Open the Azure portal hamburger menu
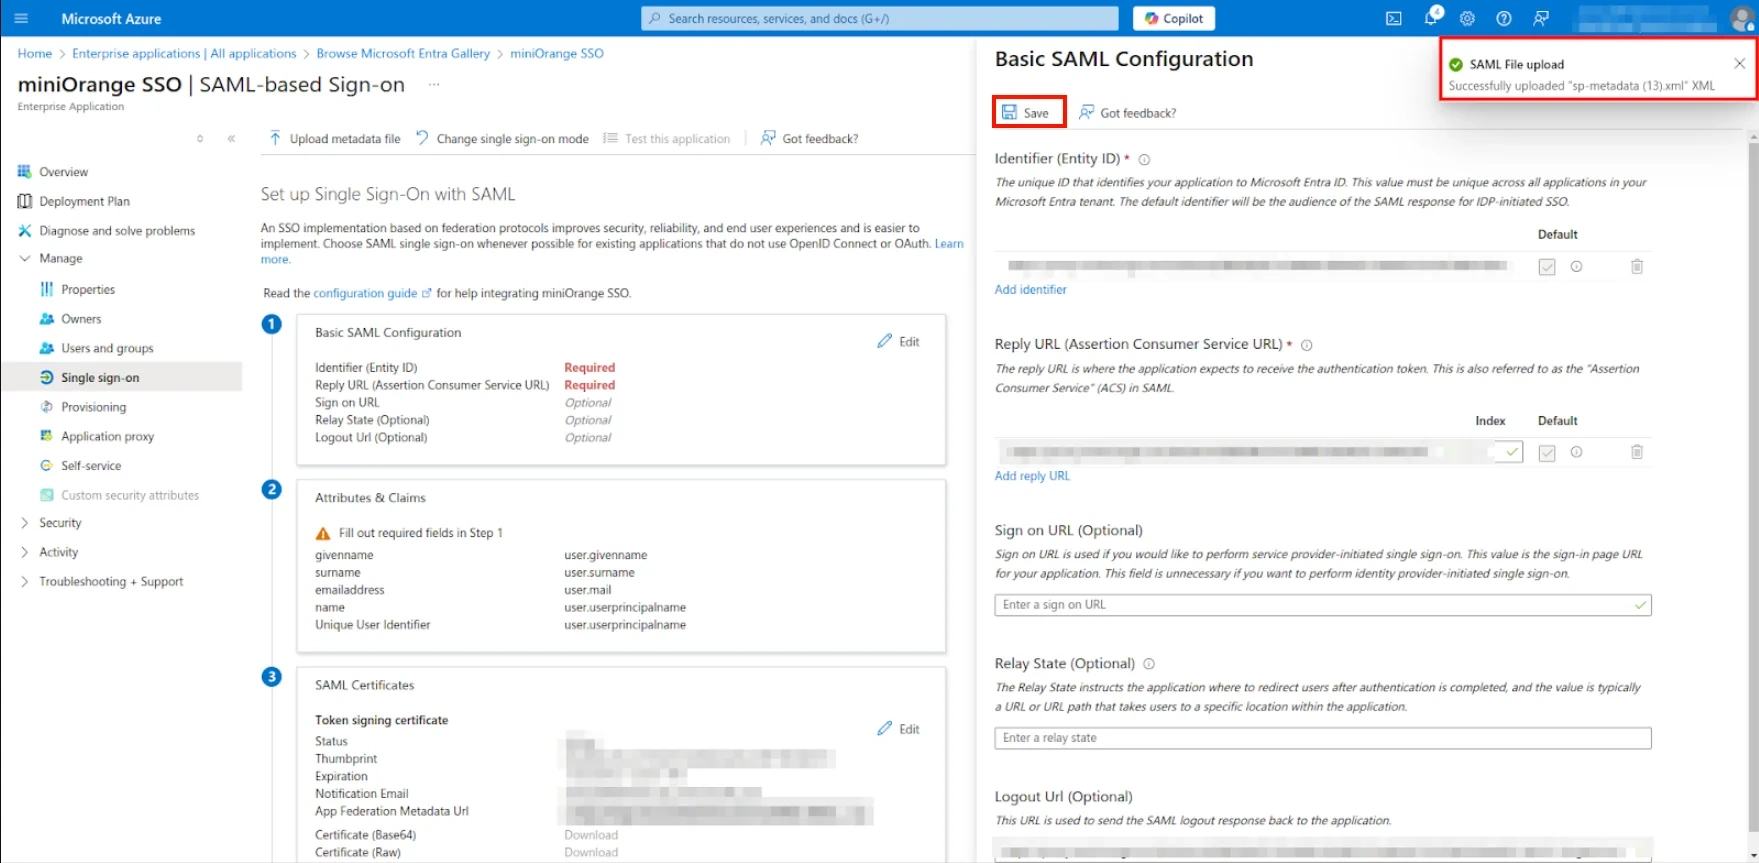Viewport: 1759px width, 863px height. coord(22,18)
